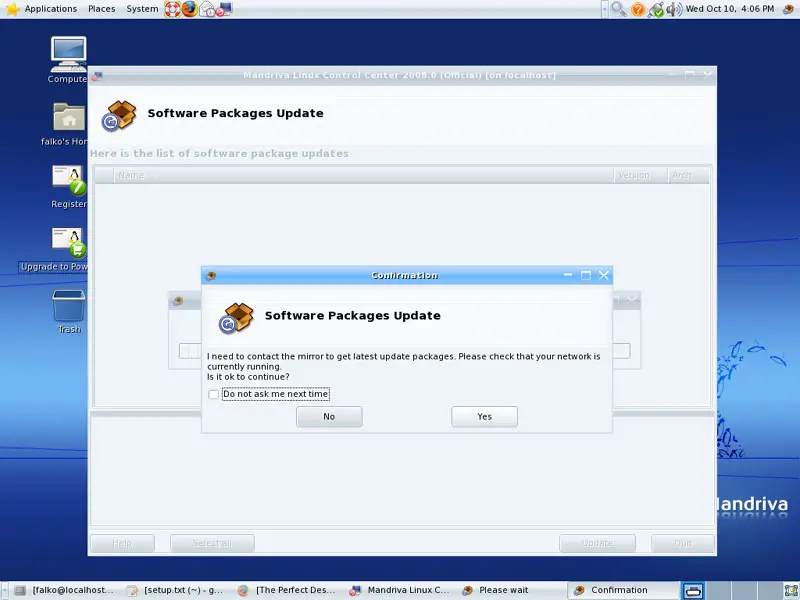The width and height of the screenshot is (800, 600).
Task: Open the orange question mark help applet
Action: coord(638,9)
